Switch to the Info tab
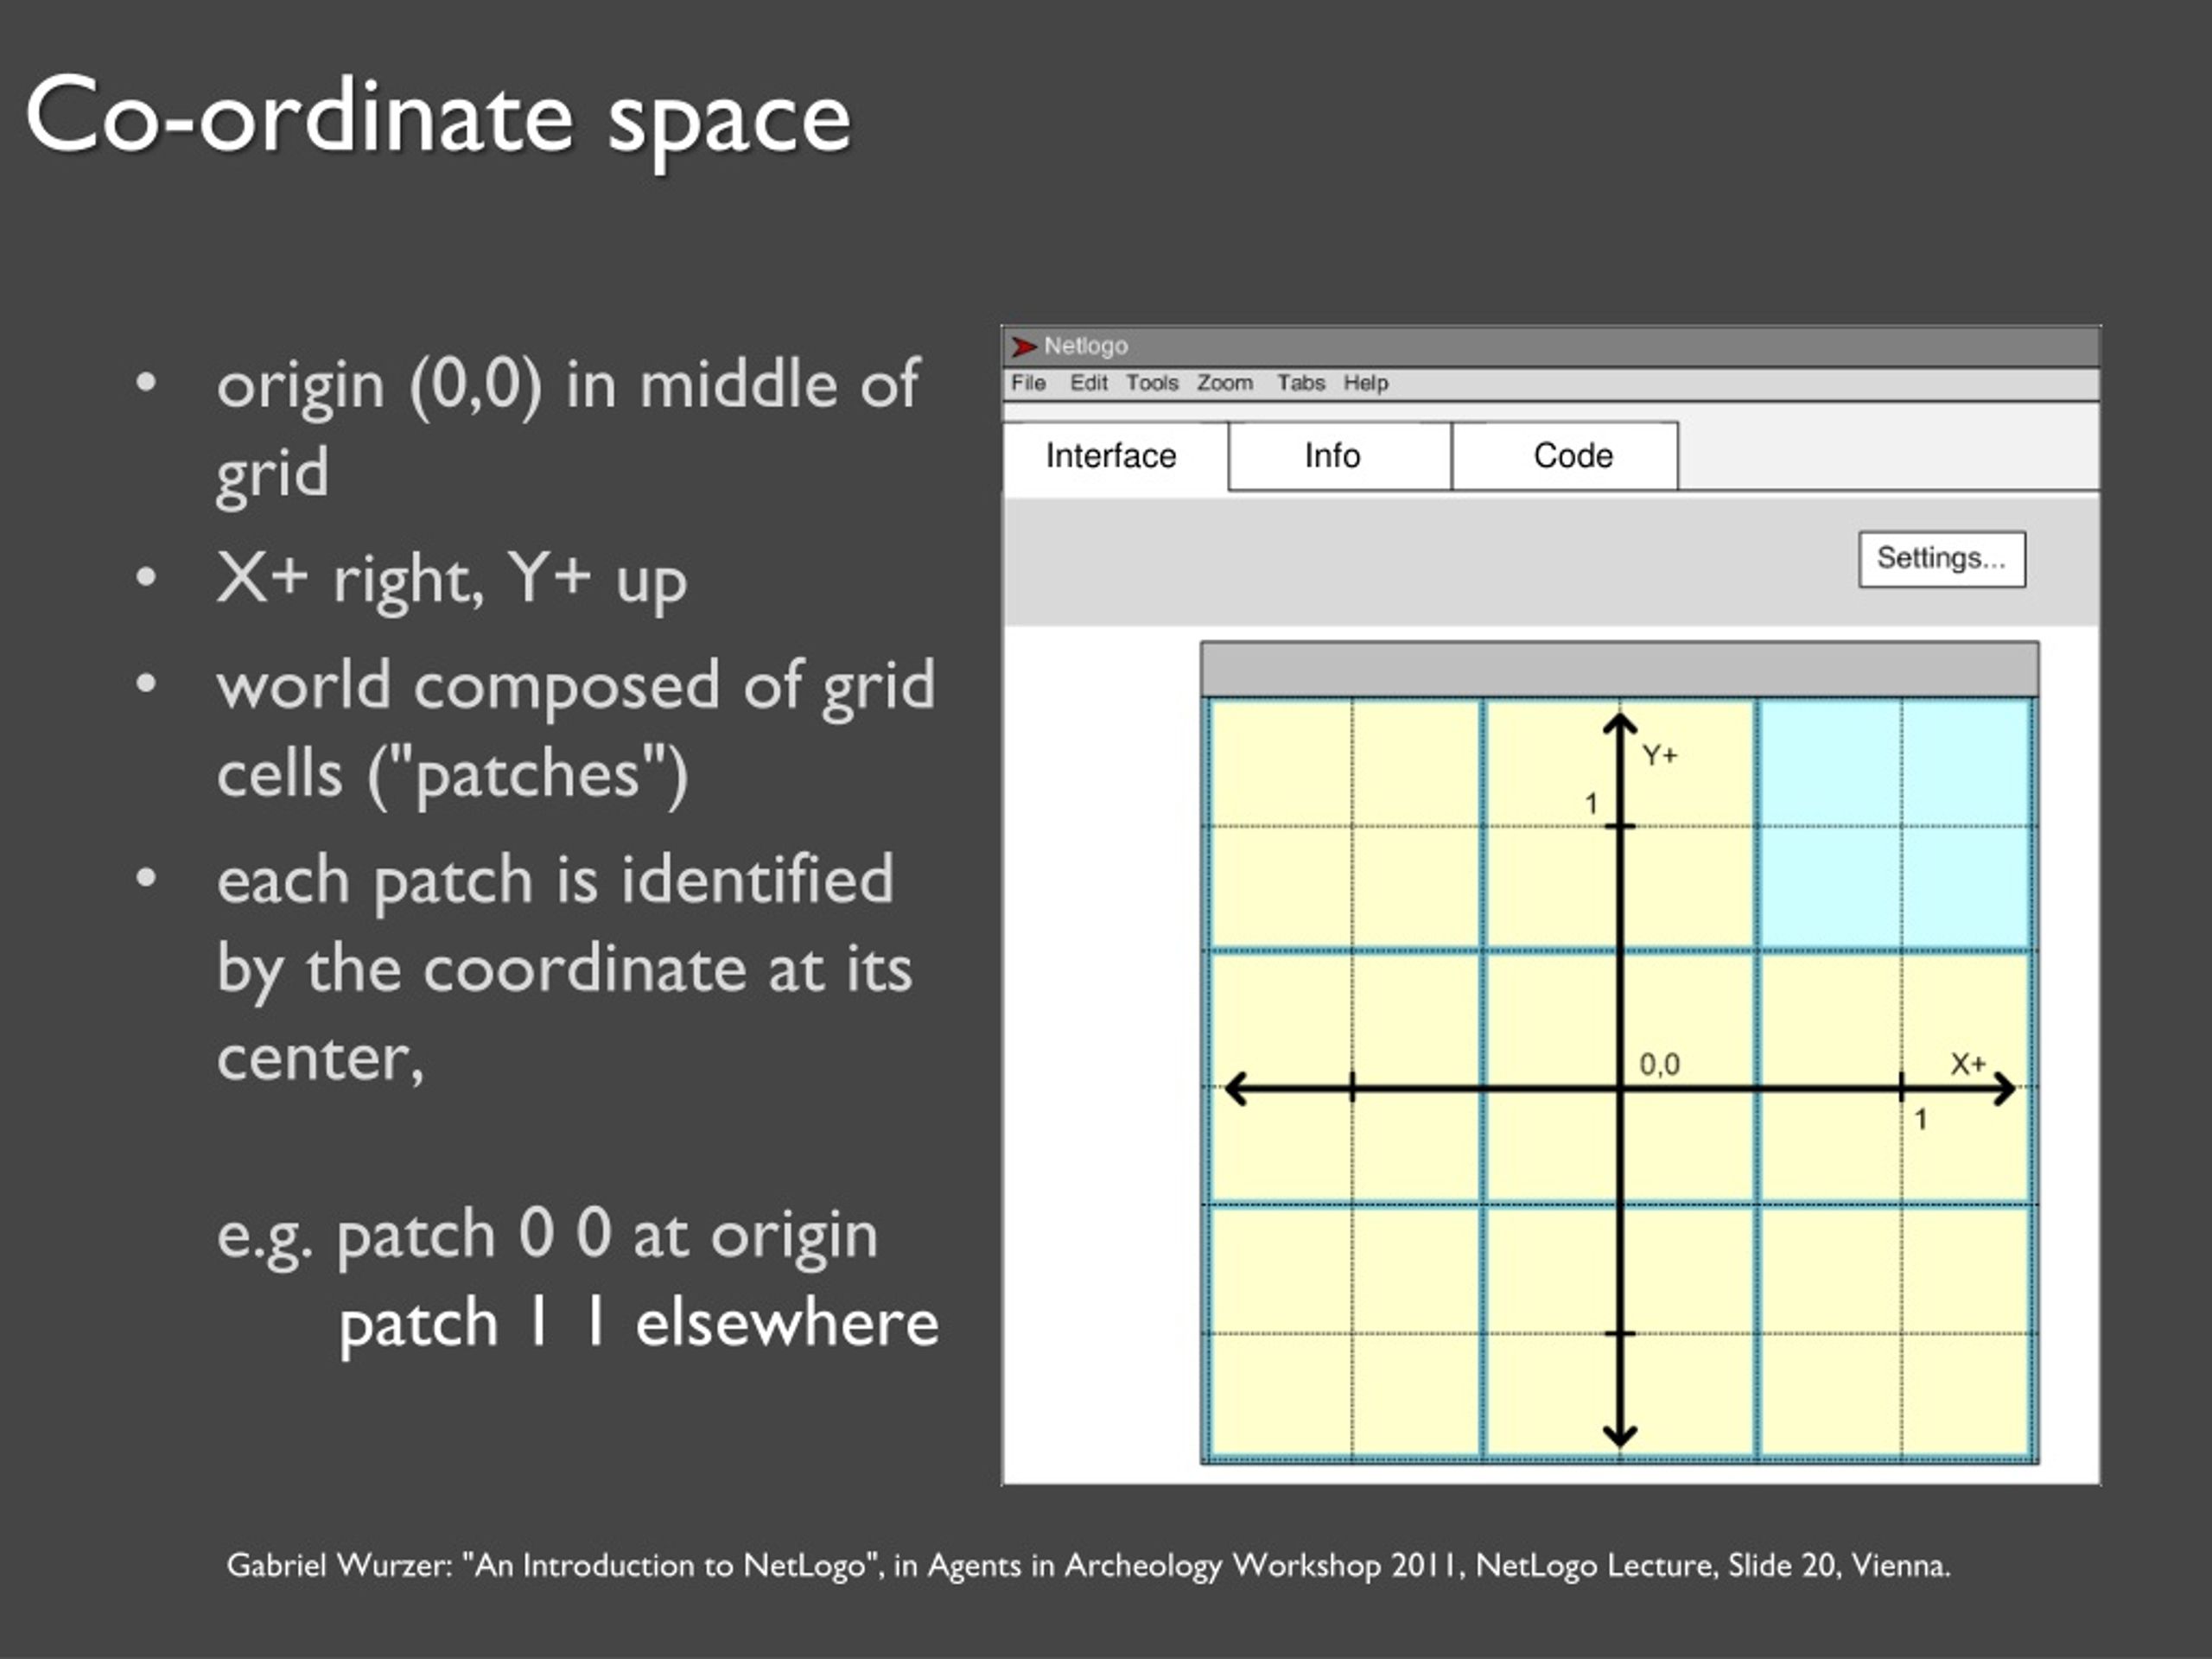This screenshot has width=2212, height=1659. coord(1339,456)
